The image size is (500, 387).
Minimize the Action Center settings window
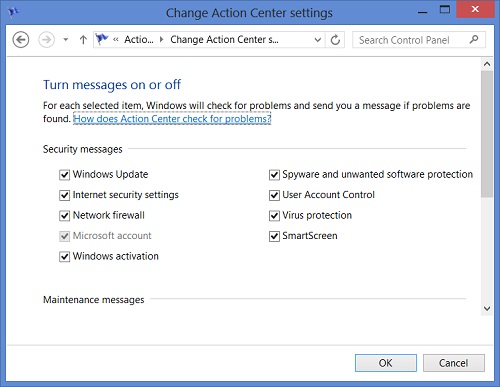[423, 11]
